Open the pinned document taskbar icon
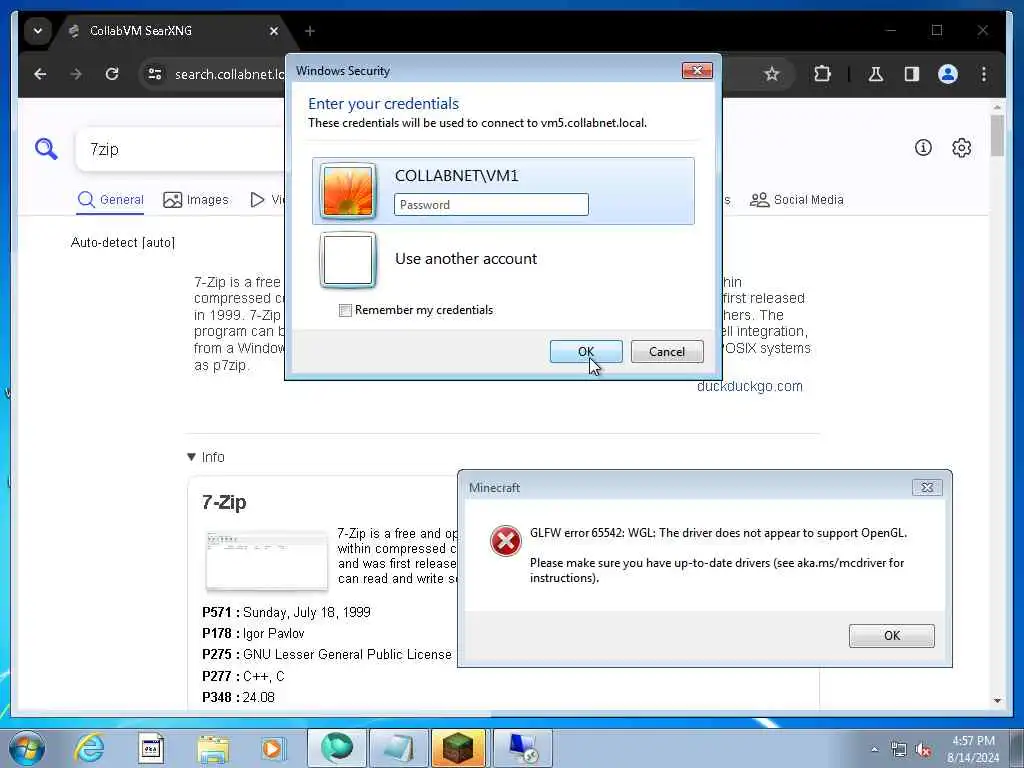This screenshot has height=768, width=1024. point(151,748)
